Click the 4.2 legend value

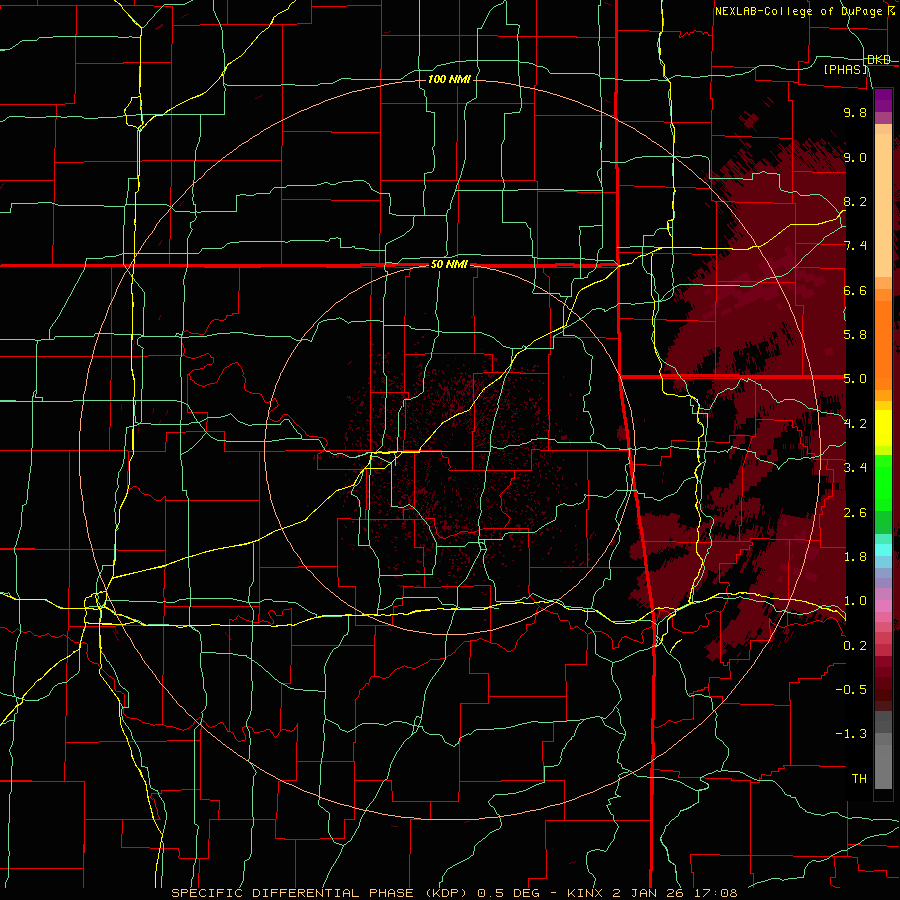(x=855, y=424)
